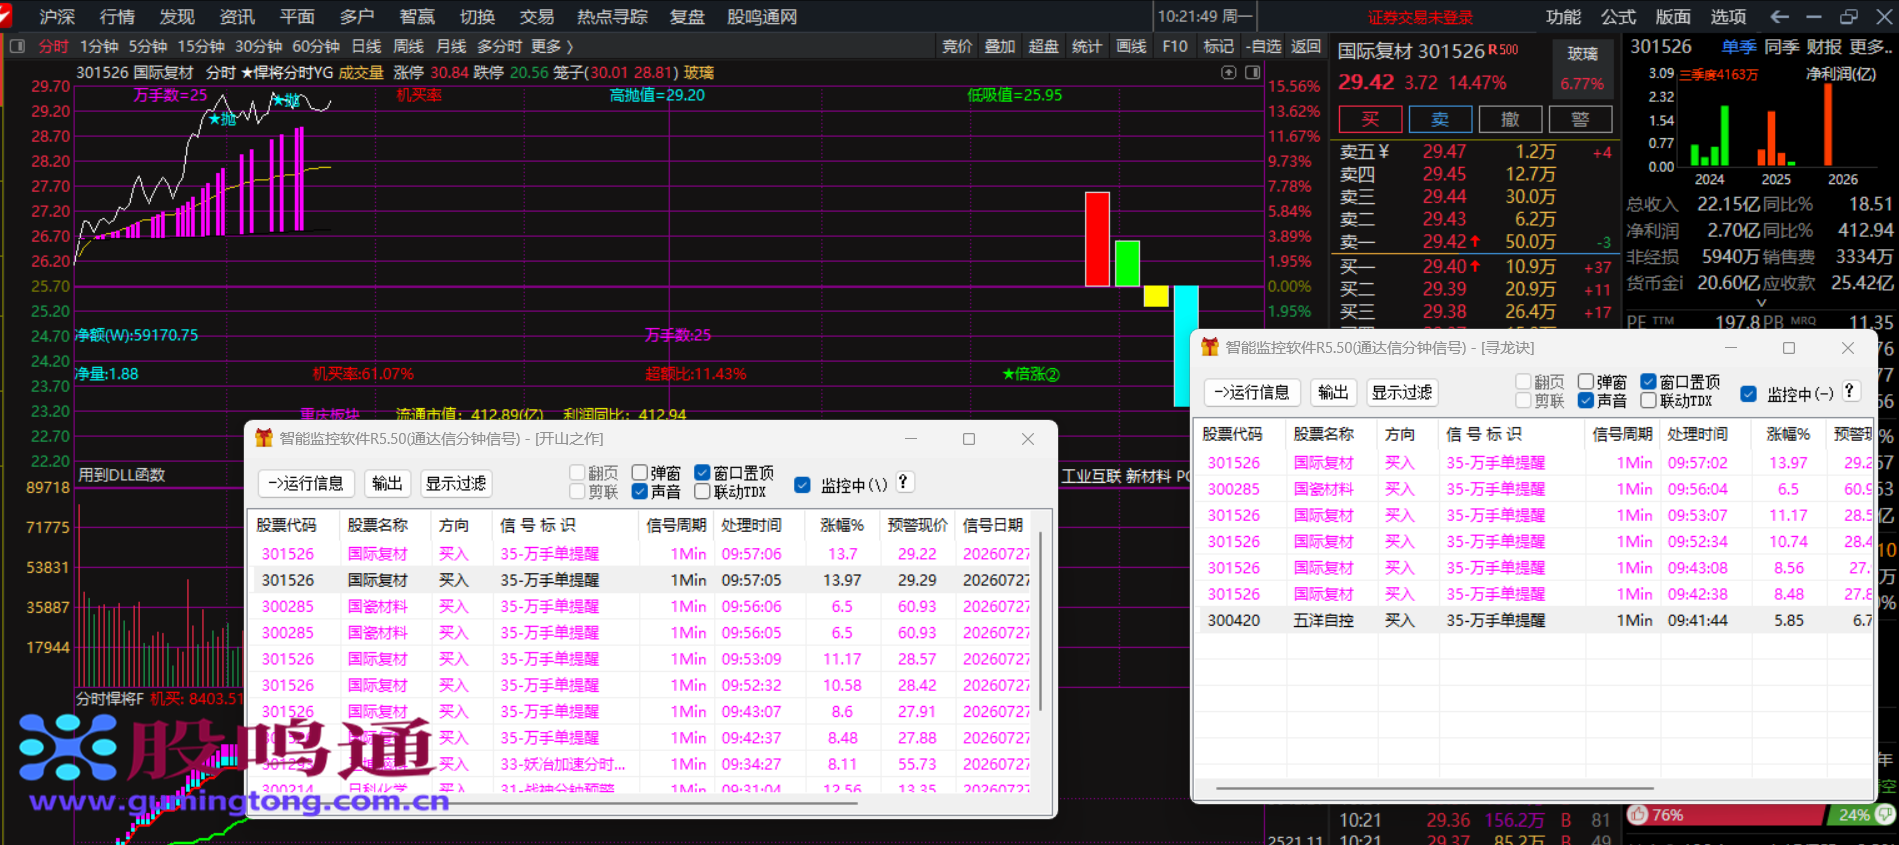Sort by 涨幅% column in 开山之作 window
Viewport: 1899px width, 845px height.
click(x=842, y=525)
